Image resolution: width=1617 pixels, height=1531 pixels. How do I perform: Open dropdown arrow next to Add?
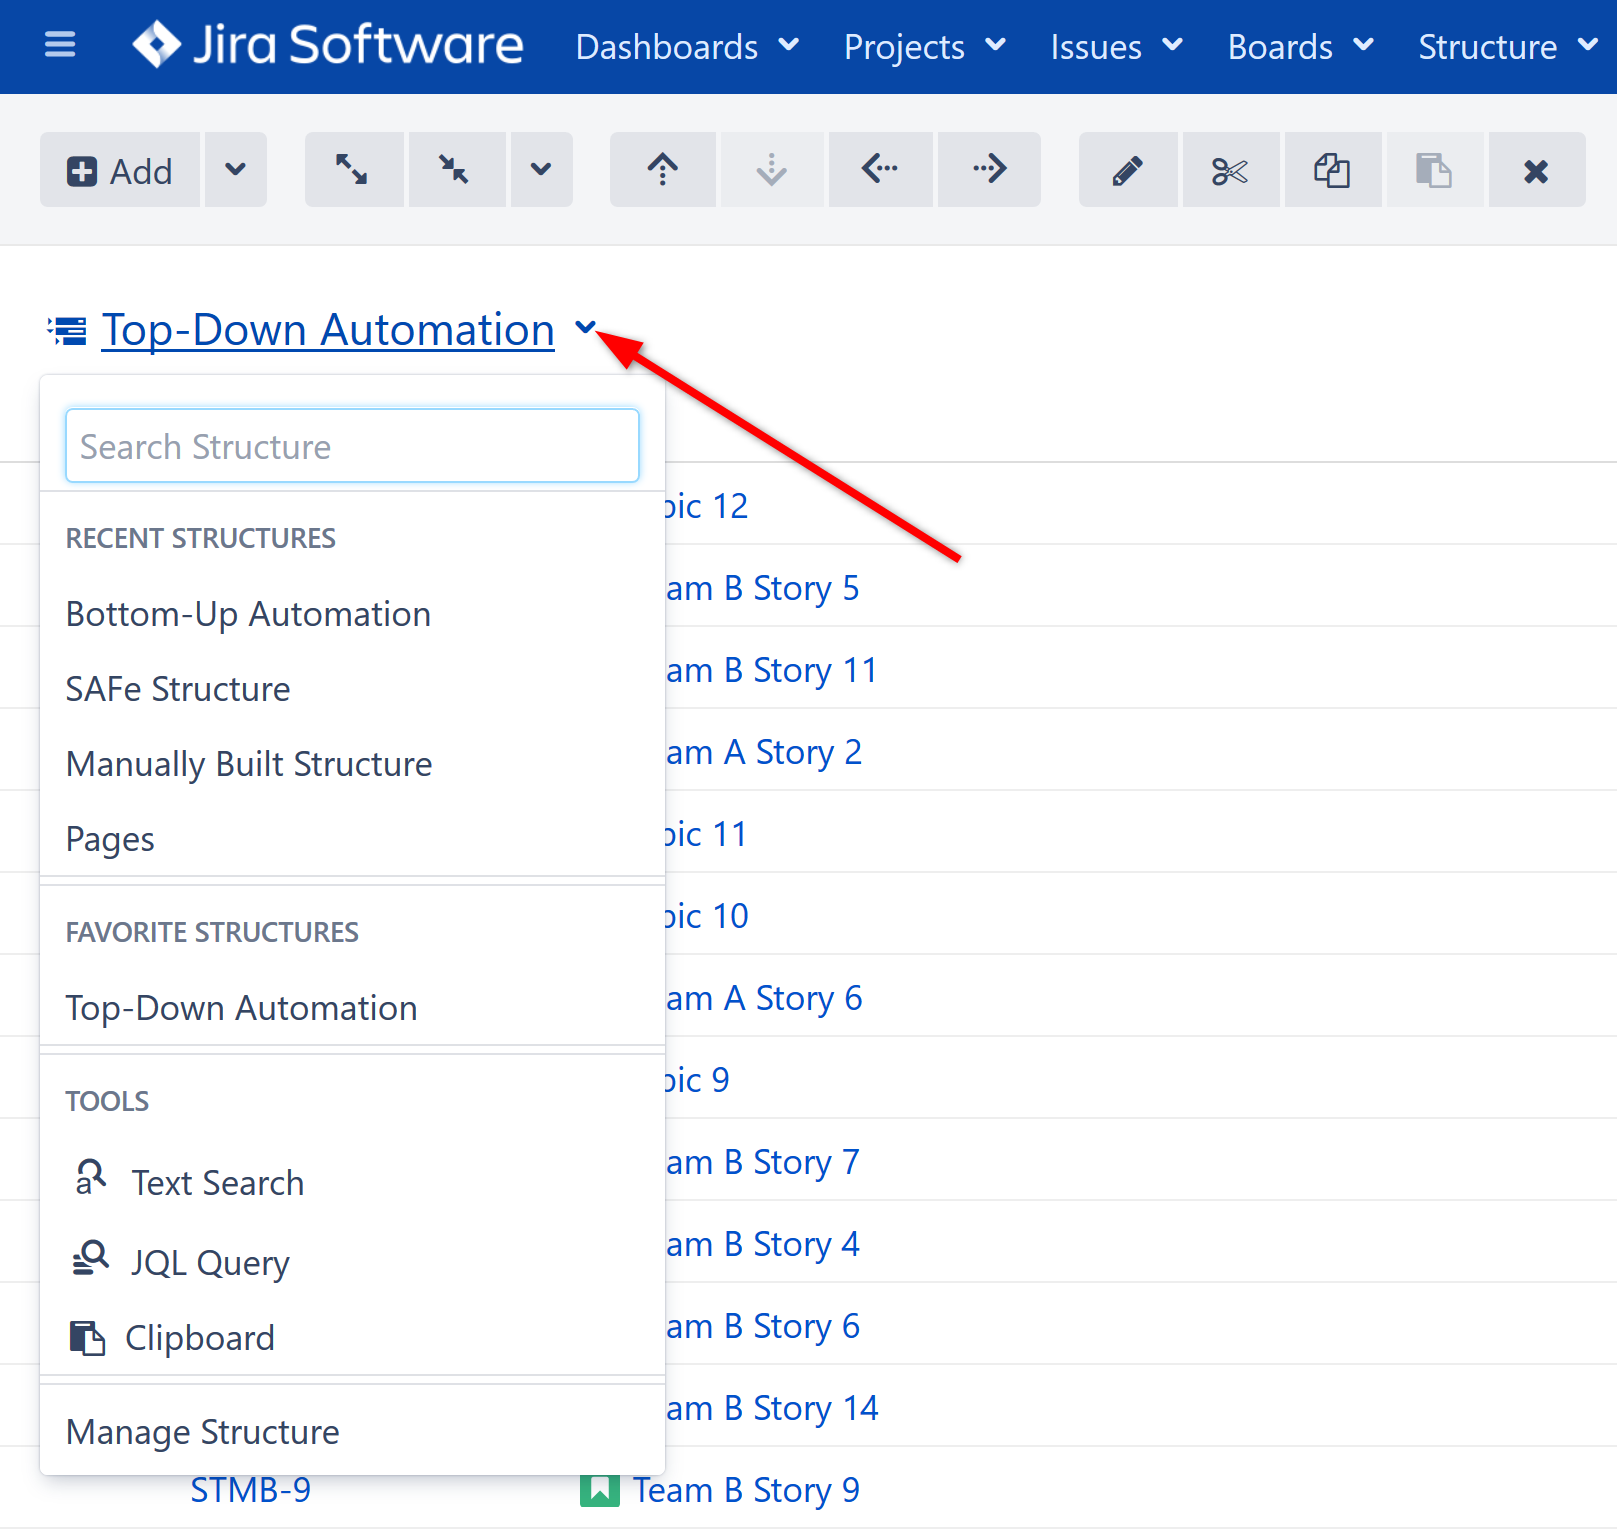[x=236, y=170]
